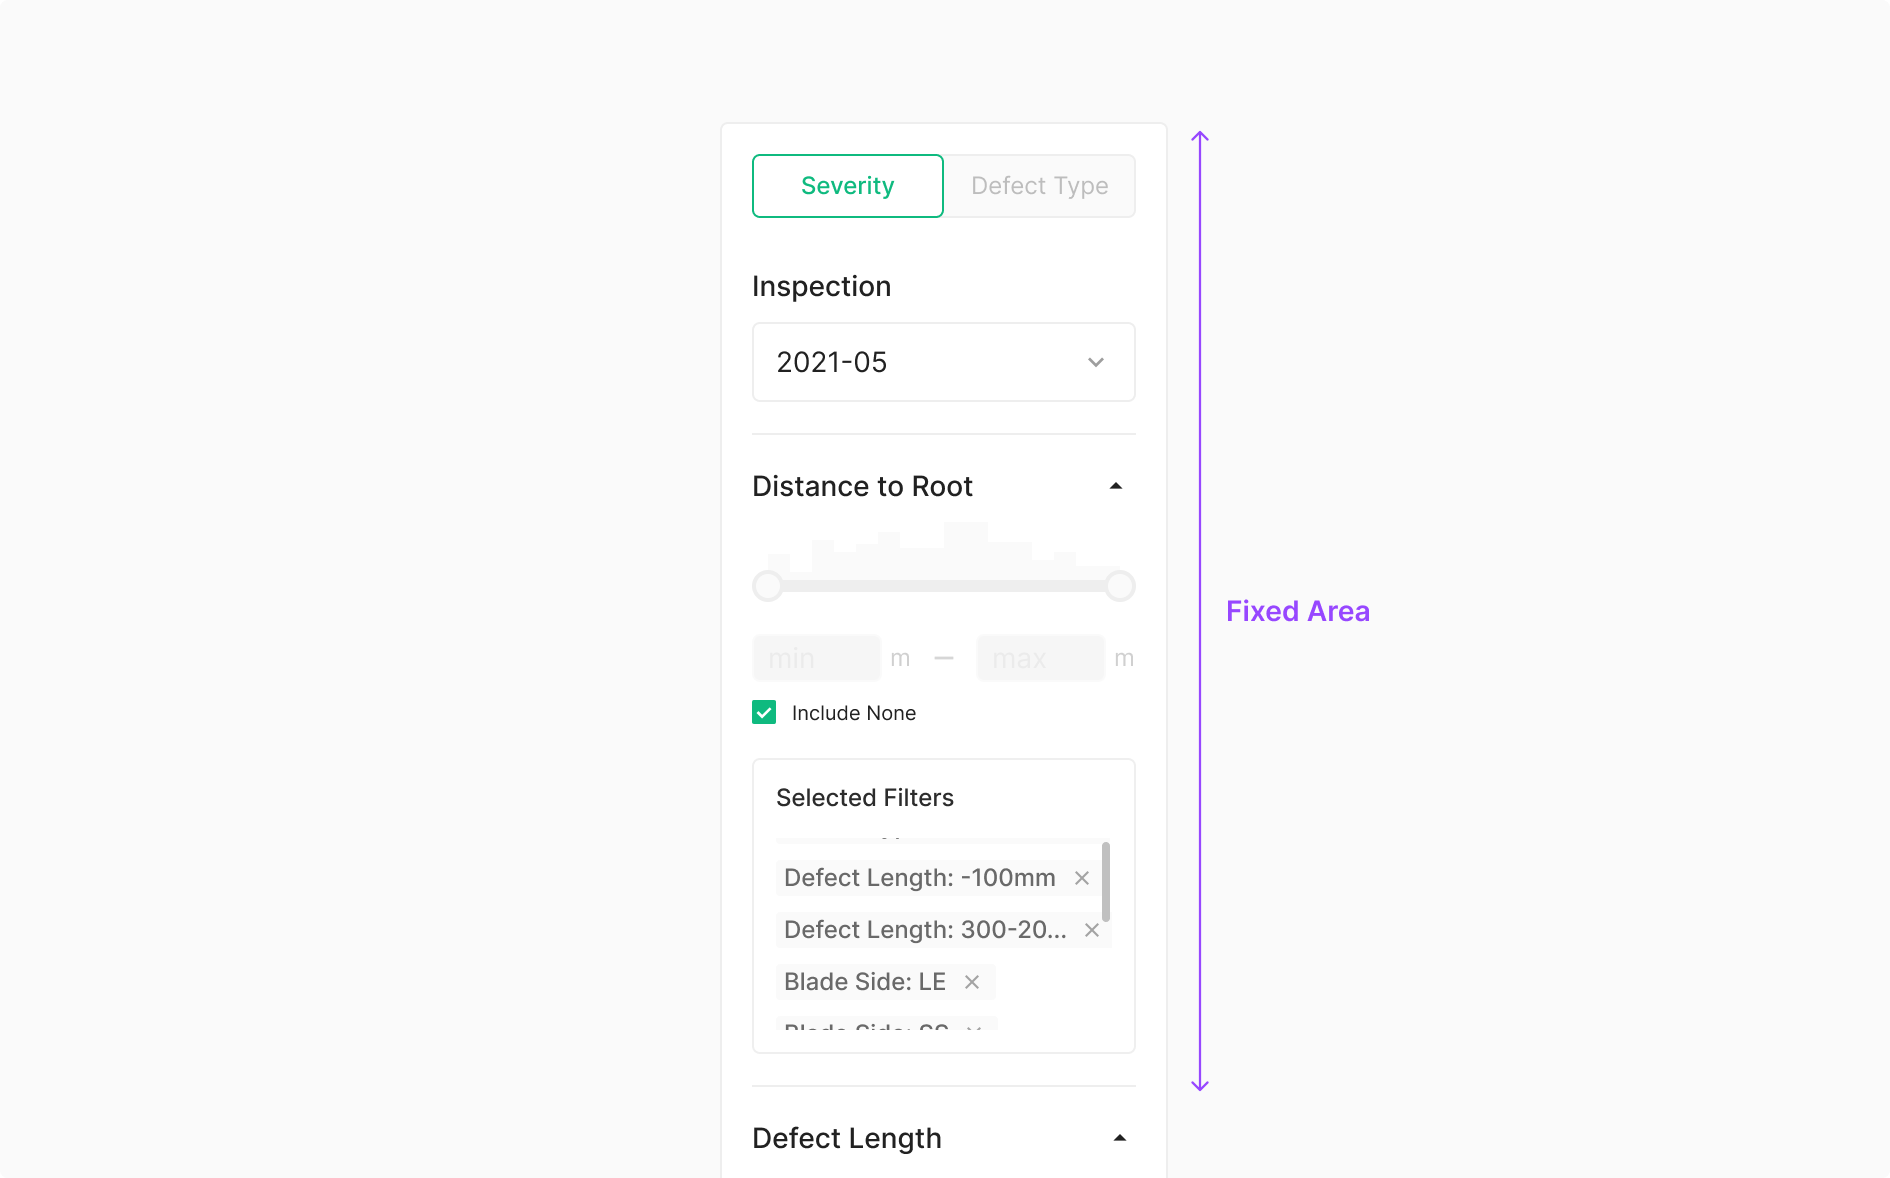Image resolution: width=1890 pixels, height=1178 pixels.
Task: Collapse the Defect Length section arrow
Action: coord(1120,1138)
